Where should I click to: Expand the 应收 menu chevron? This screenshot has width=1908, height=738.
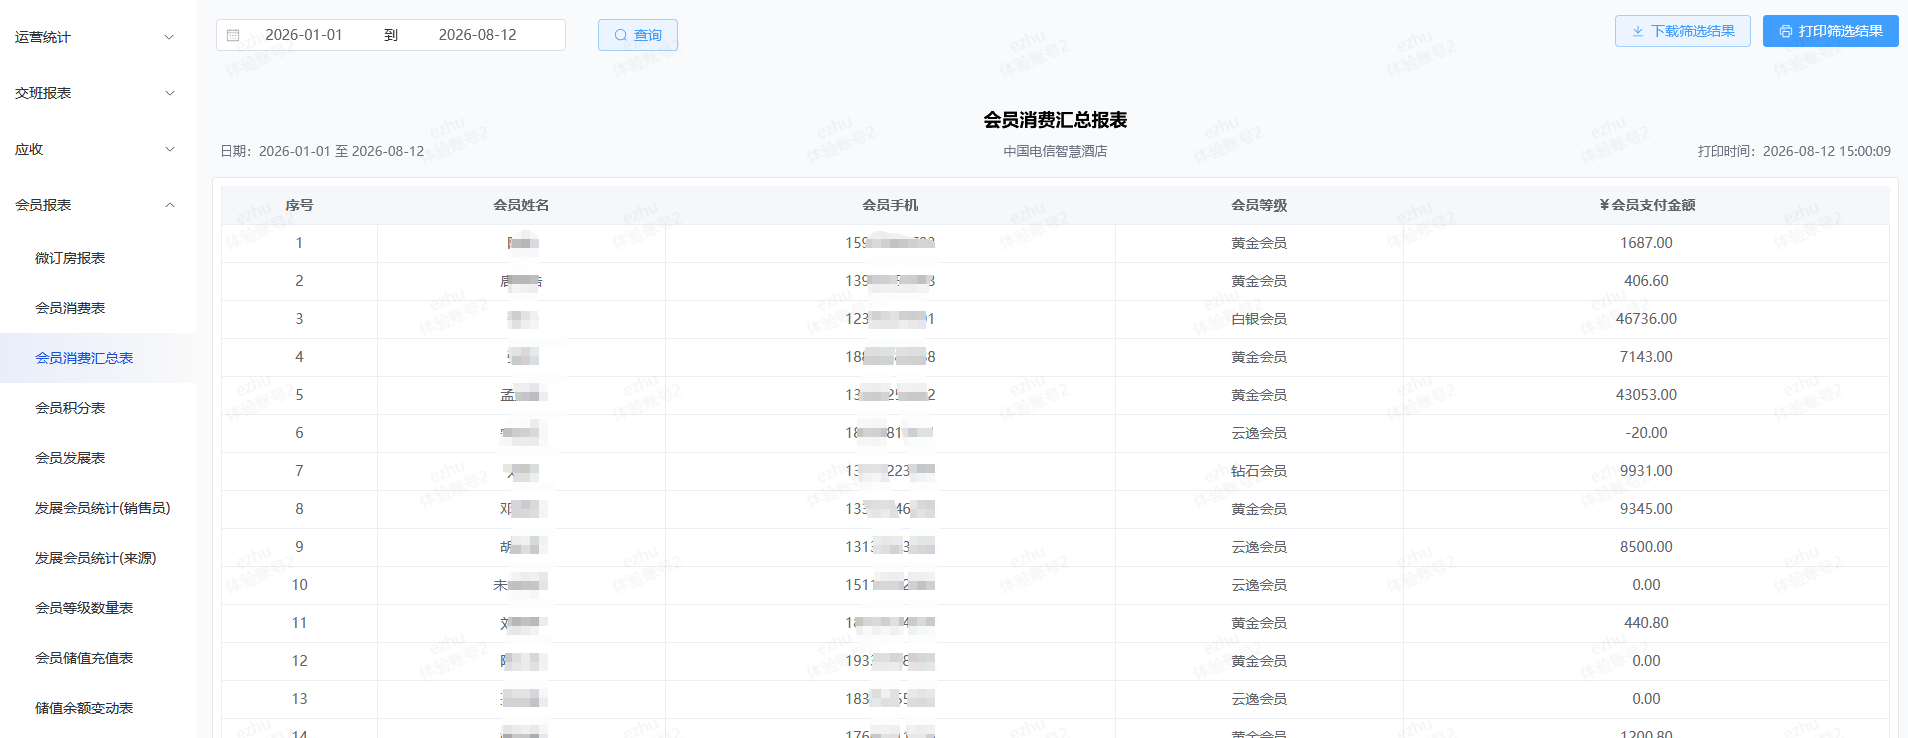tap(169, 149)
